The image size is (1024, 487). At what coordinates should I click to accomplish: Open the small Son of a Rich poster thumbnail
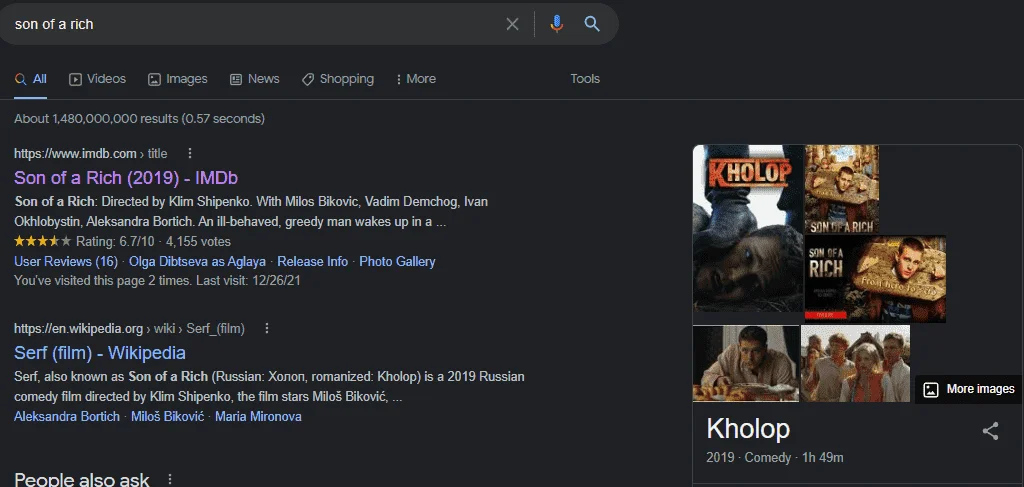click(841, 189)
